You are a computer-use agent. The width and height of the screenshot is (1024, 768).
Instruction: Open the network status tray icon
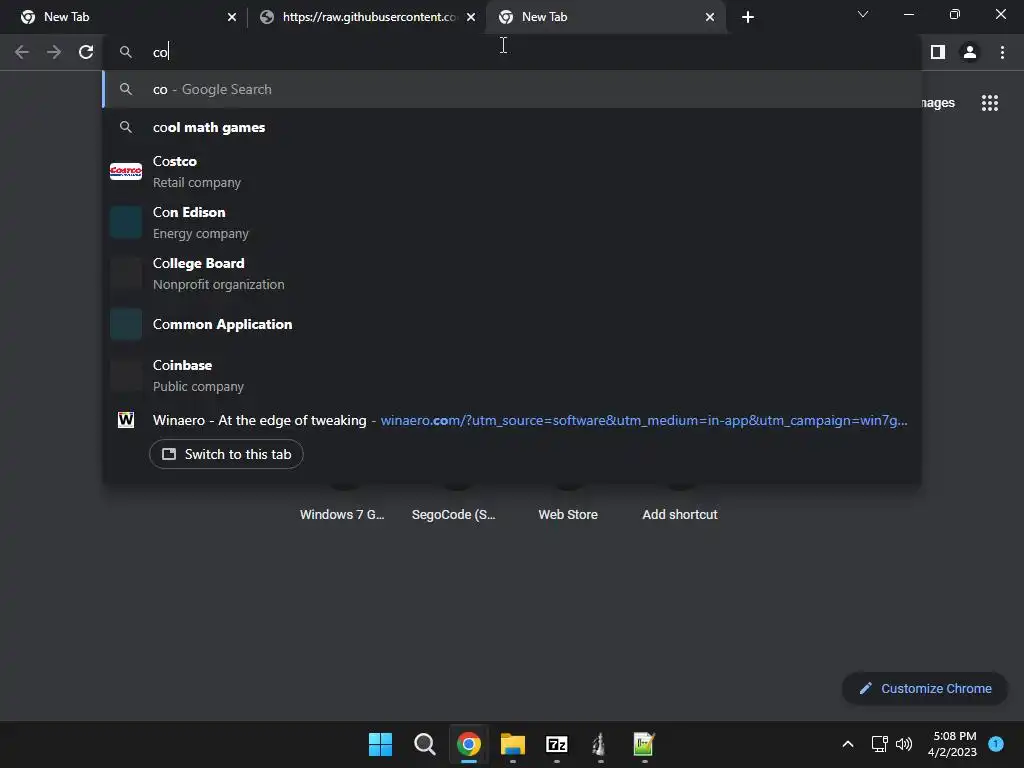click(x=880, y=744)
